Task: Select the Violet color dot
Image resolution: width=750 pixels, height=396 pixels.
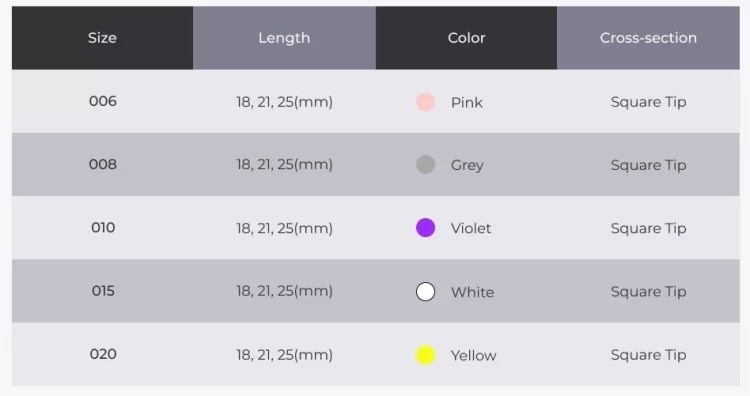Action: click(425, 228)
